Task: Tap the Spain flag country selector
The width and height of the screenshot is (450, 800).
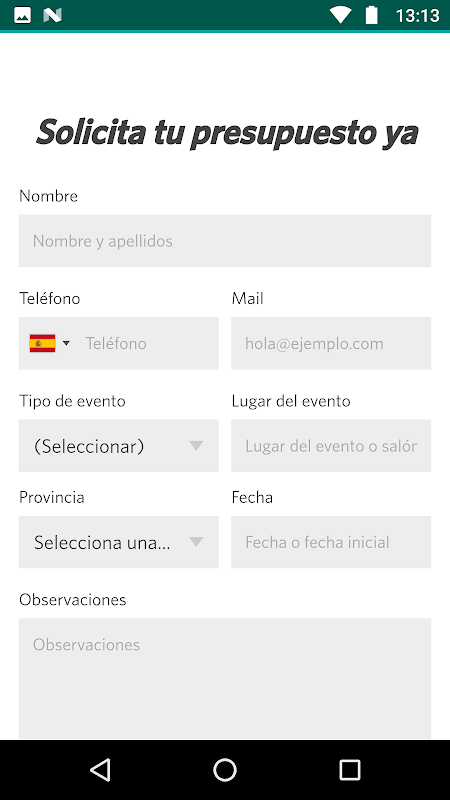Action: coord(42,343)
